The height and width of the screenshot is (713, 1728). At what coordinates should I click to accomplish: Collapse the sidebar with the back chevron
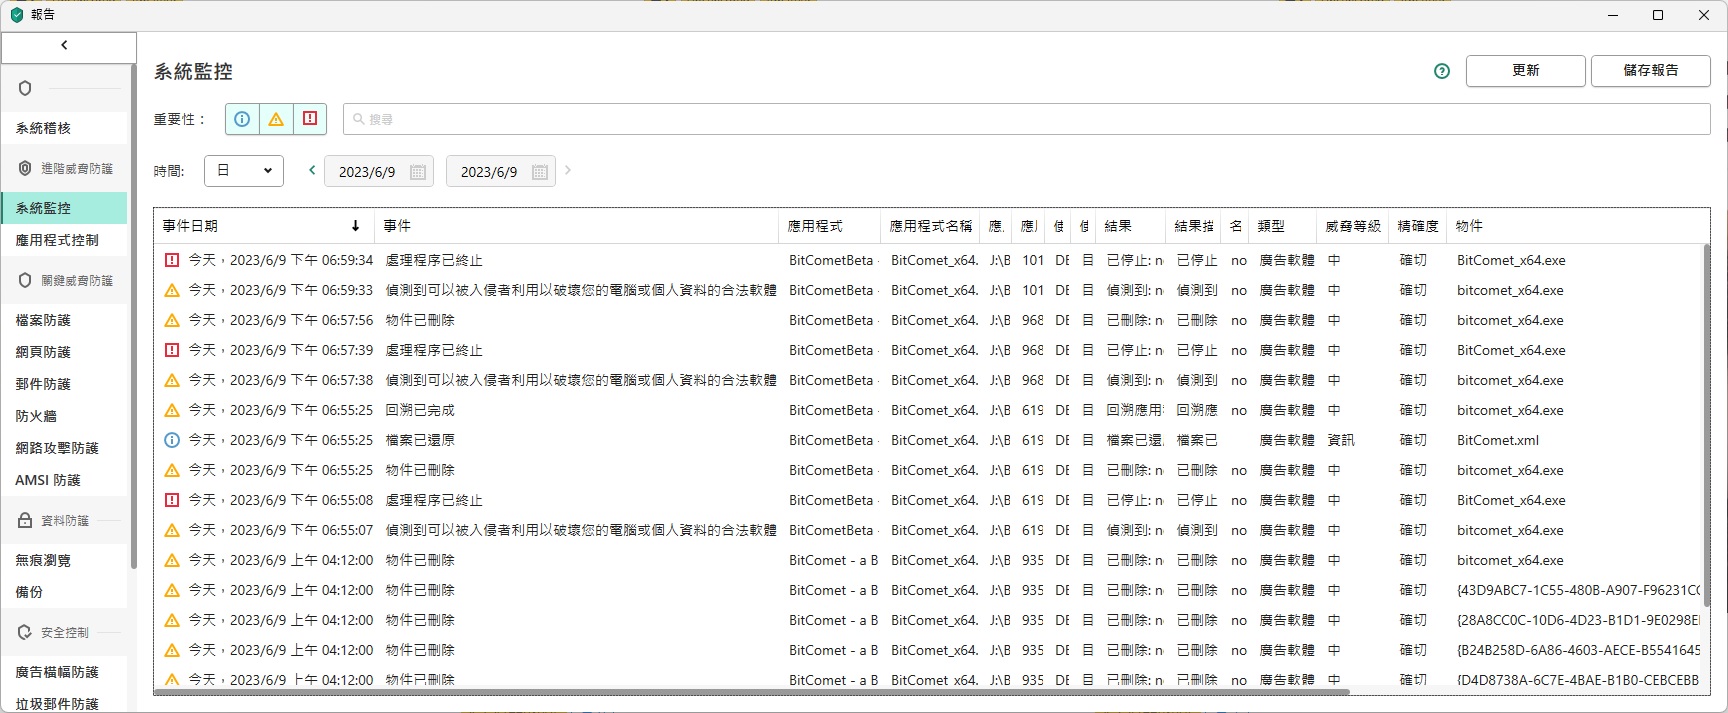(65, 45)
